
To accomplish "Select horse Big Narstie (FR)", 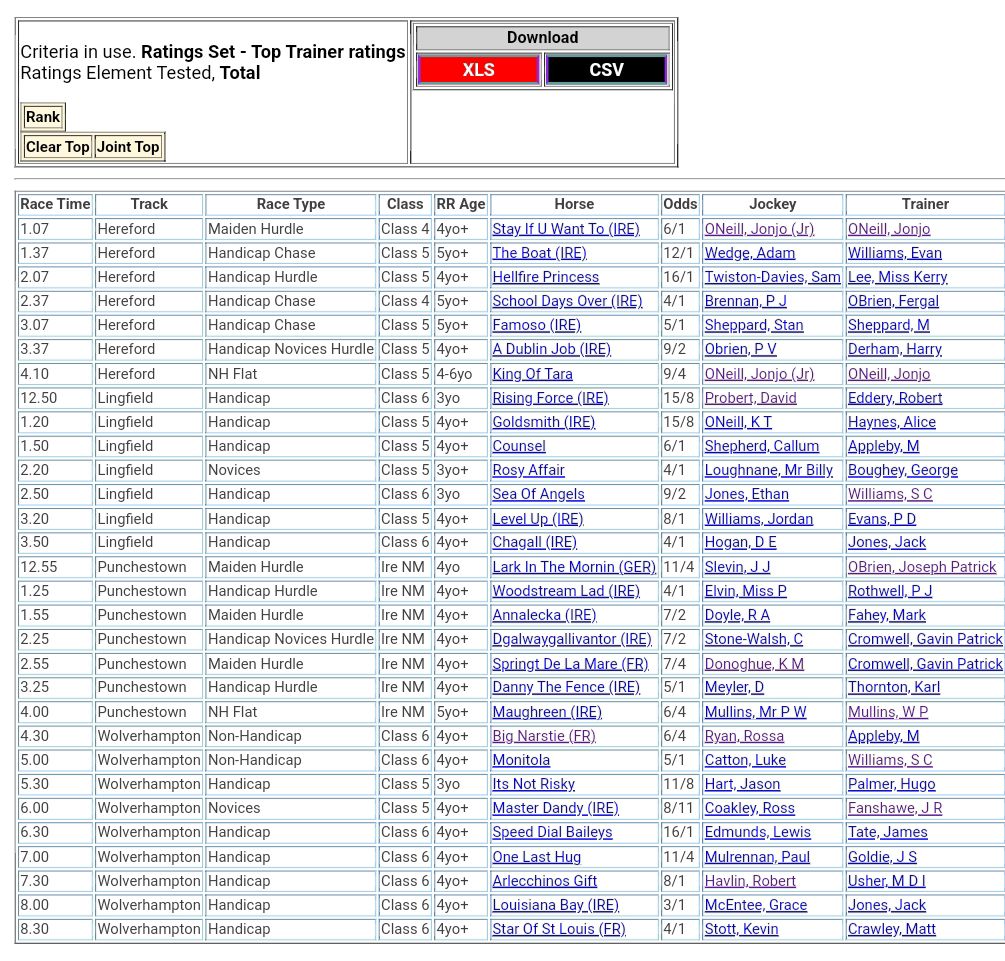I will (x=543, y=736).
